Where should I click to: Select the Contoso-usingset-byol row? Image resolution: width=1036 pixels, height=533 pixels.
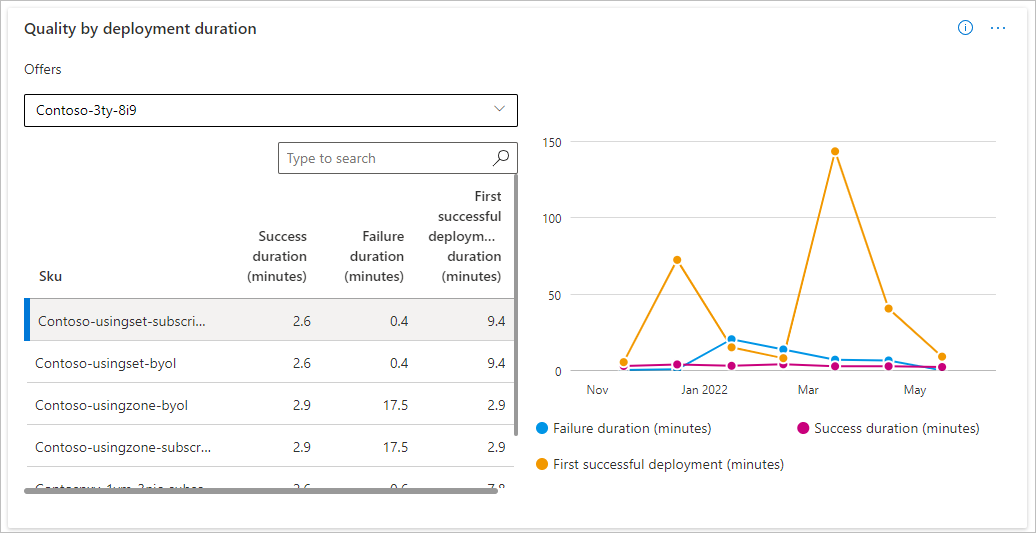point(105,363)
